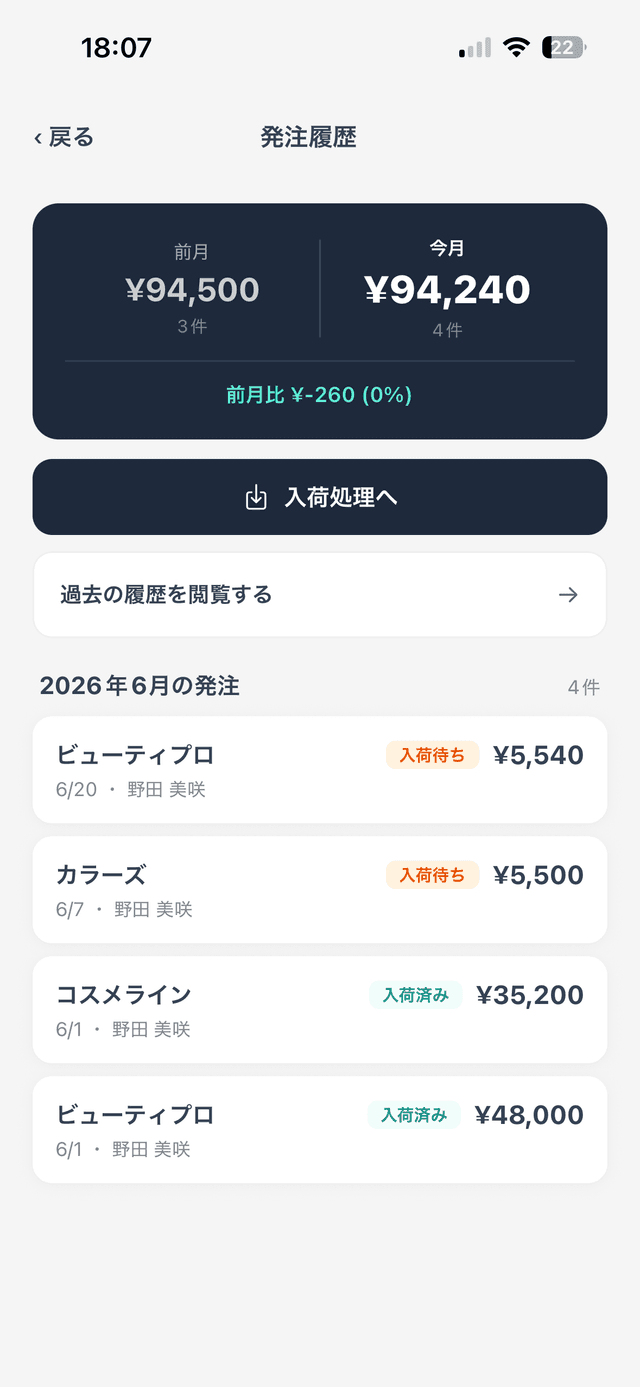
Task: Open 過去の履歴を閲覧する row
Action: click(x=320, y=595)
